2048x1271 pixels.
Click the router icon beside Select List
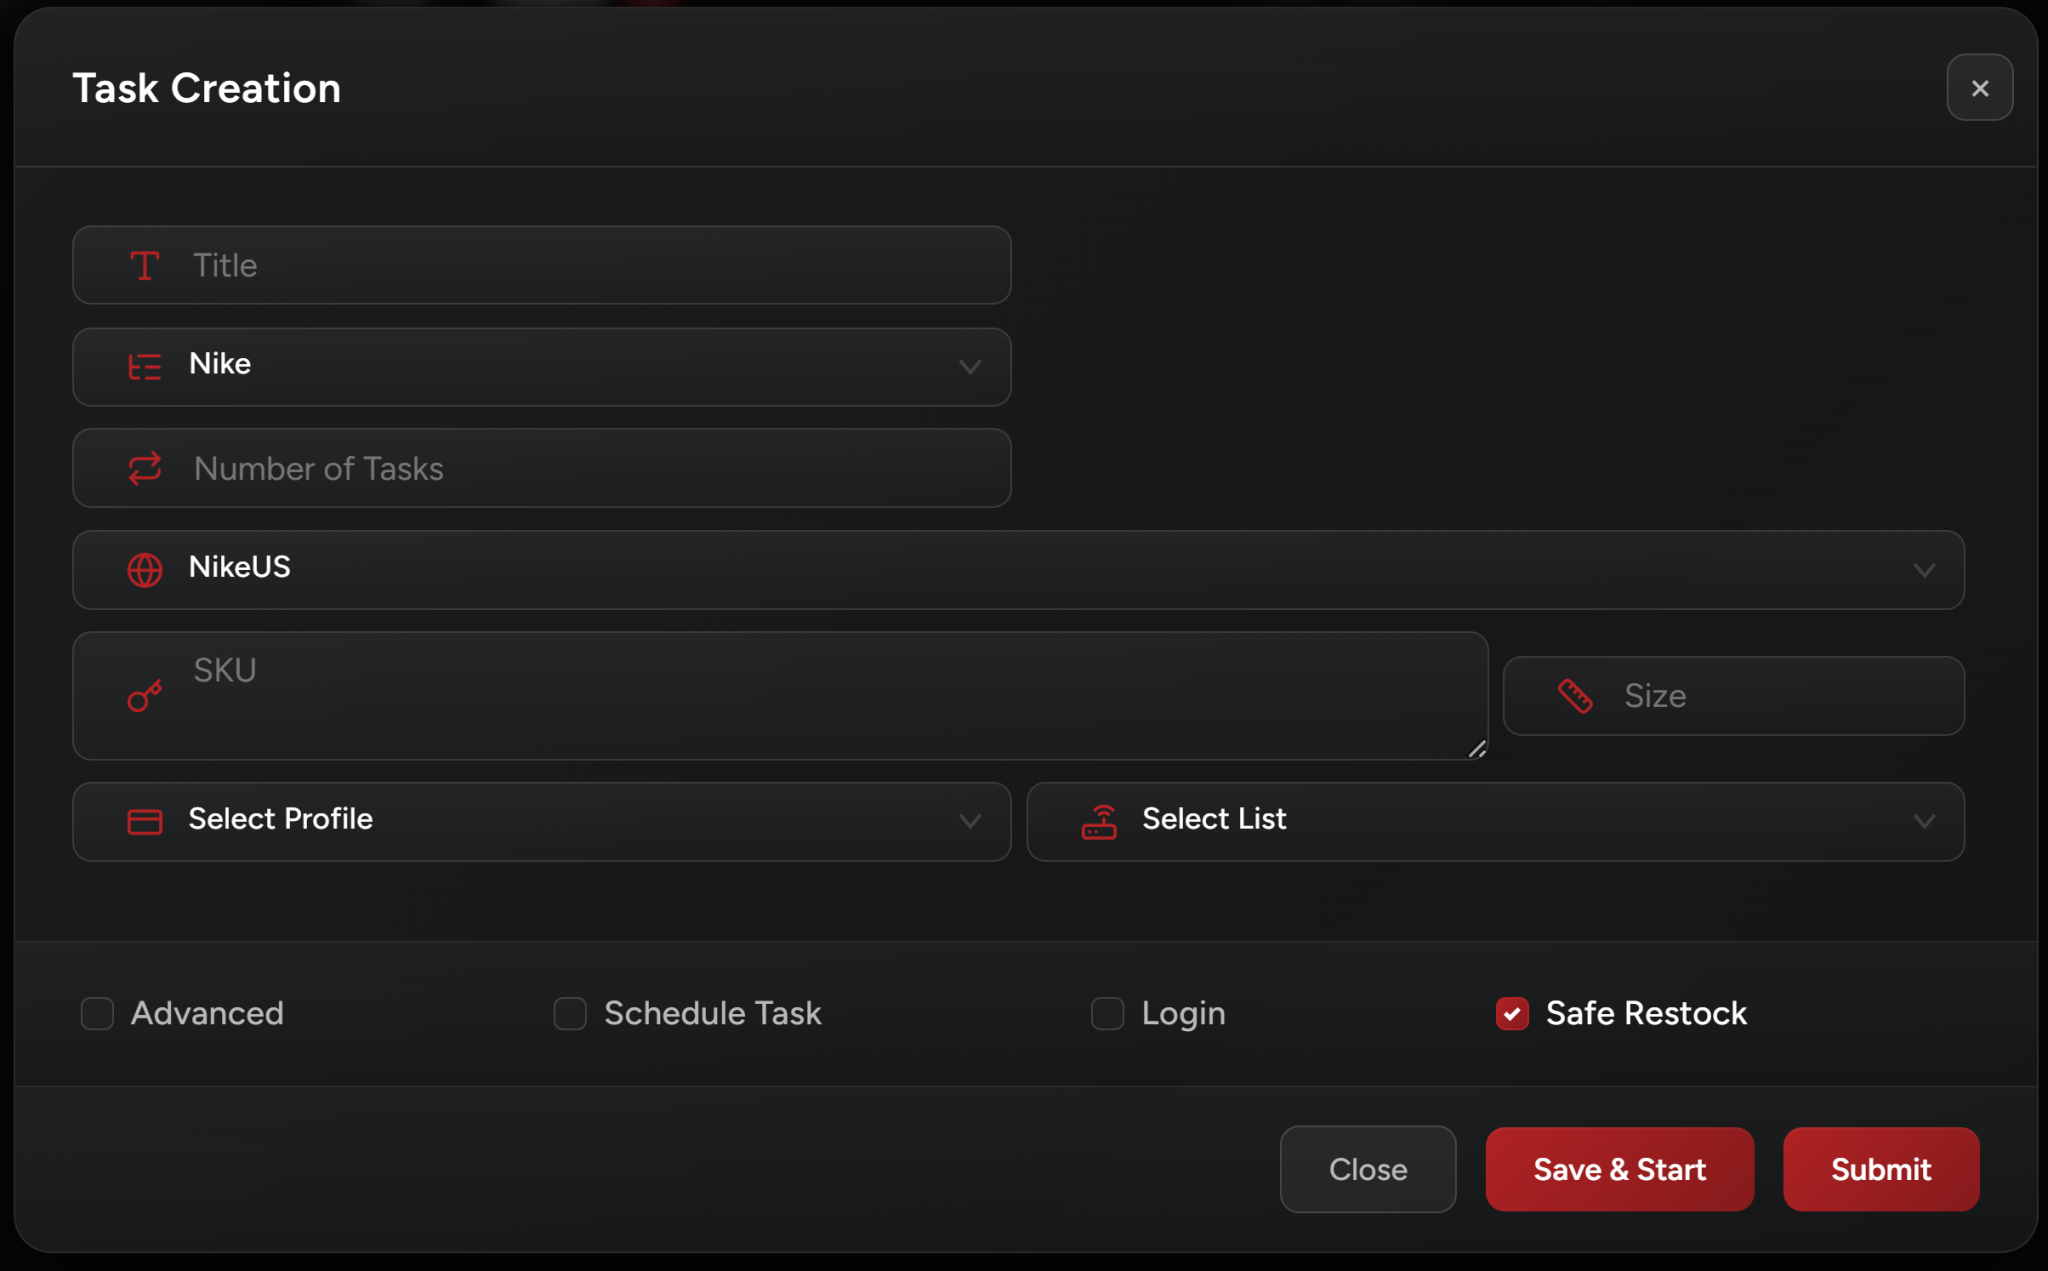[1099, 822]
